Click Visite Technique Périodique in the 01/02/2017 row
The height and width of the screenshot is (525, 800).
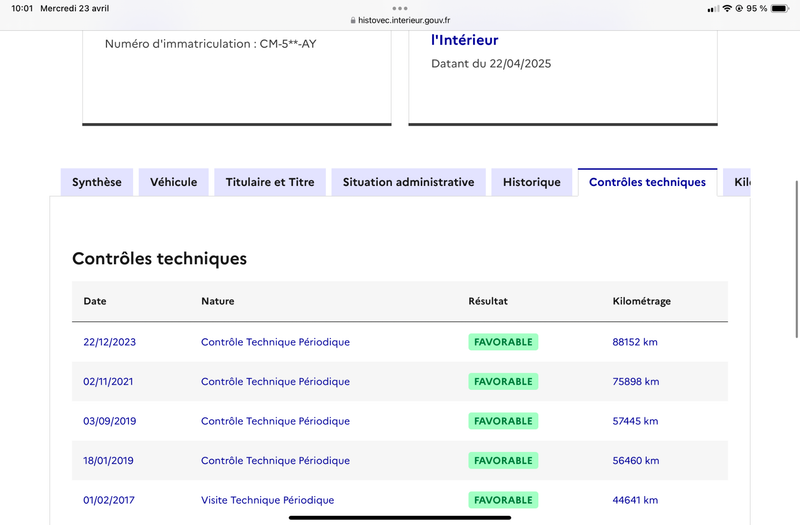(267, 500)
